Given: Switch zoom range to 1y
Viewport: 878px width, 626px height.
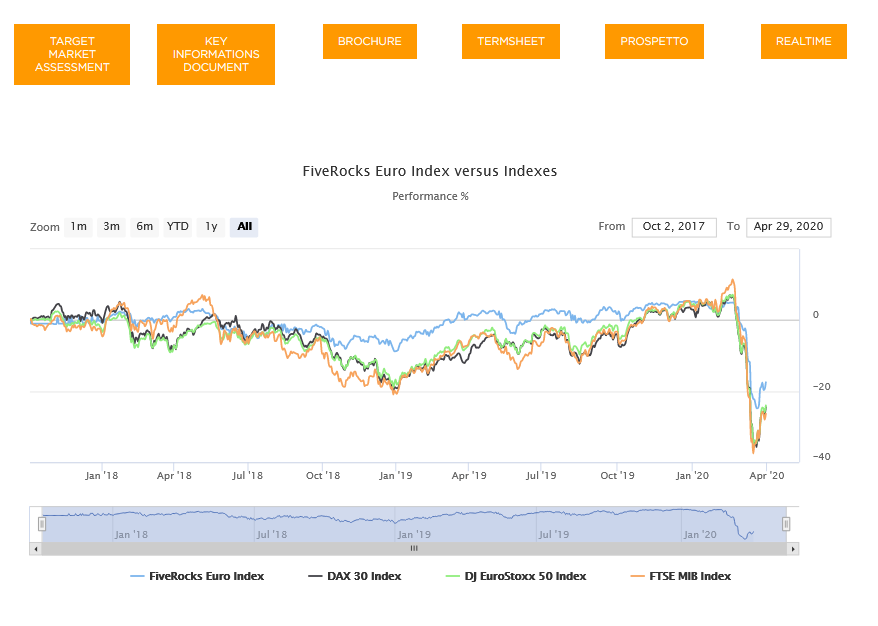Looking at the screenshot, I should click(x=211, y=227).
